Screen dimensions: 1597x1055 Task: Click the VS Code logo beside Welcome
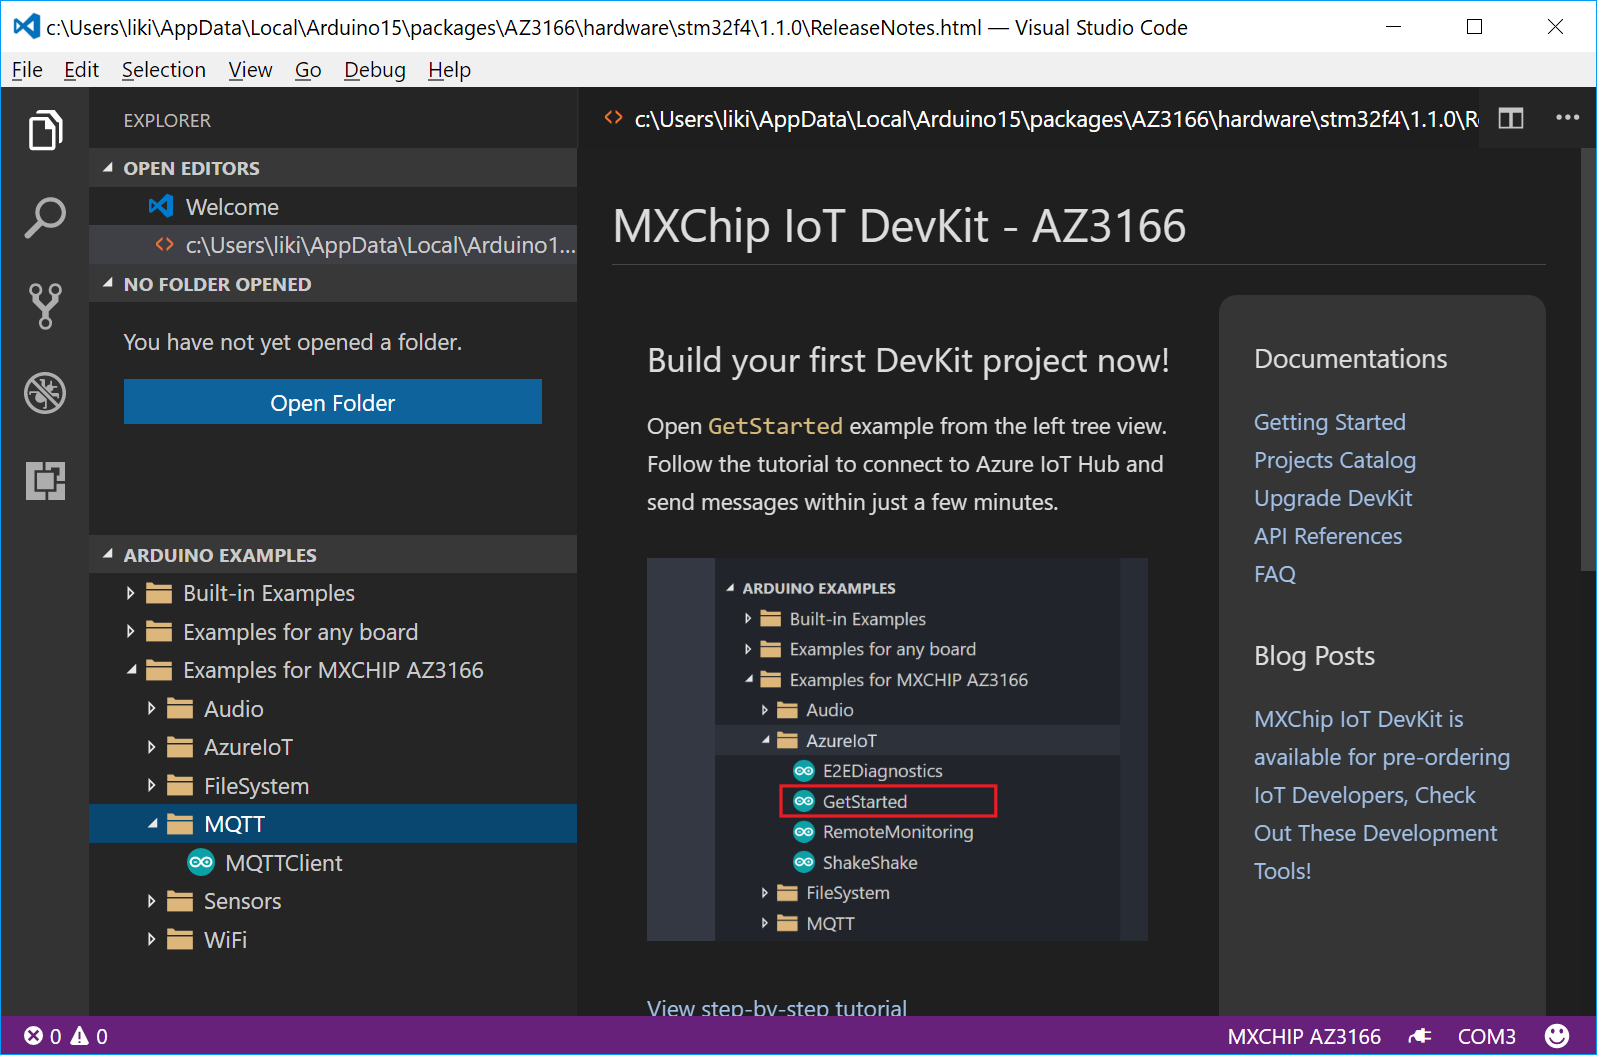point(161,206)
